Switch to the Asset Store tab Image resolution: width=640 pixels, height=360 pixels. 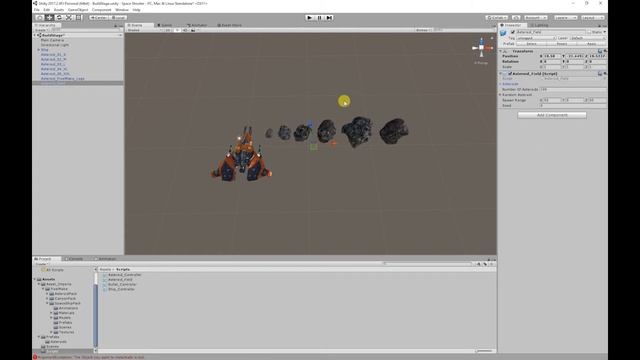[229, 25]
